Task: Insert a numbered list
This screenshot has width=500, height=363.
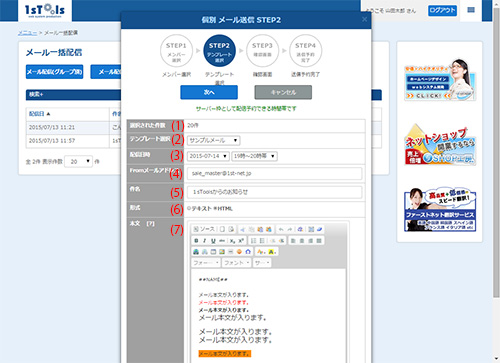Action: (x=253, y=241)
